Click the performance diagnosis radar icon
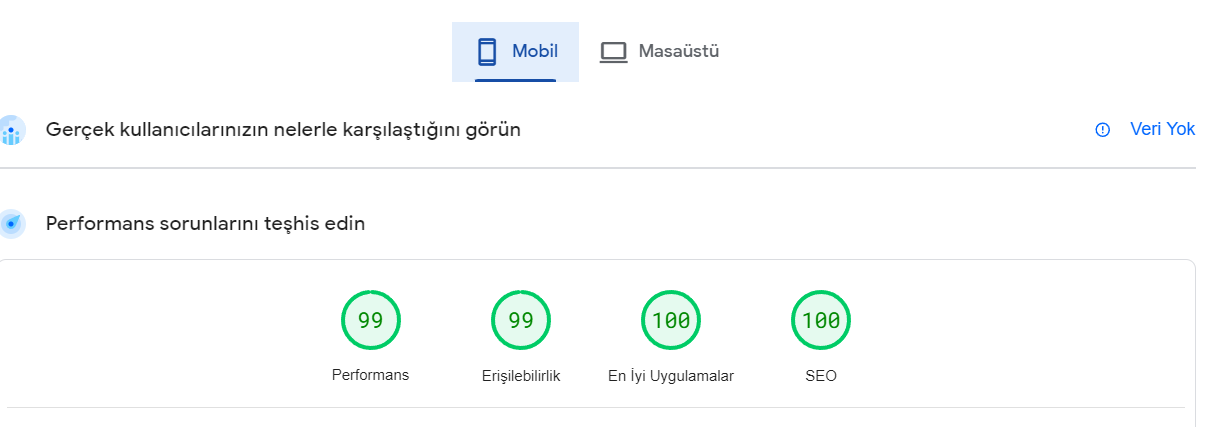 pyautogui.click(x=11, y=224)
